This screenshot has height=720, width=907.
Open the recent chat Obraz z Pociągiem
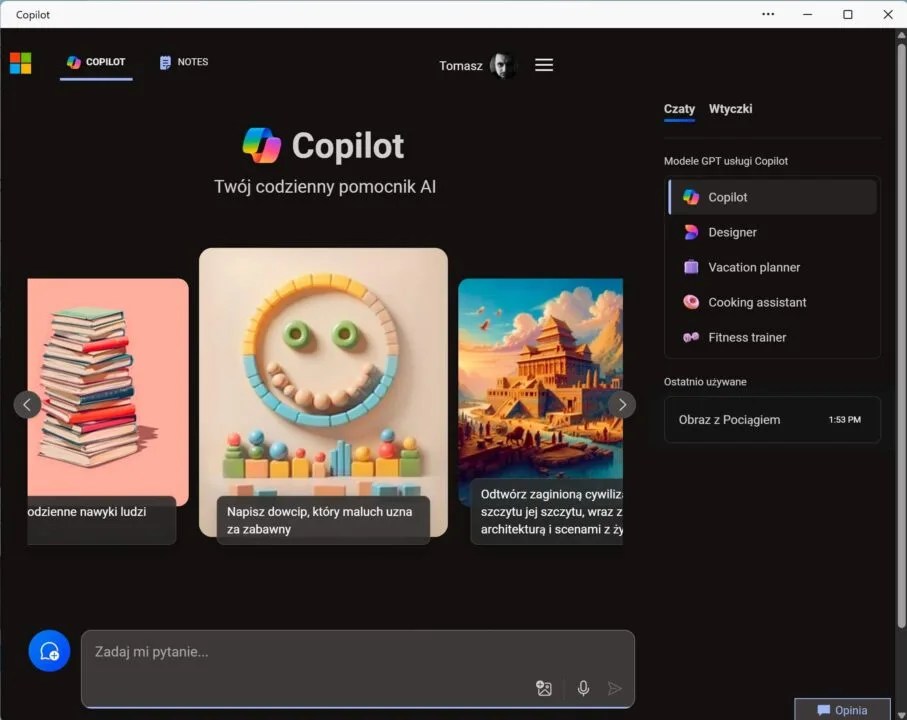(x=772, y=419)
